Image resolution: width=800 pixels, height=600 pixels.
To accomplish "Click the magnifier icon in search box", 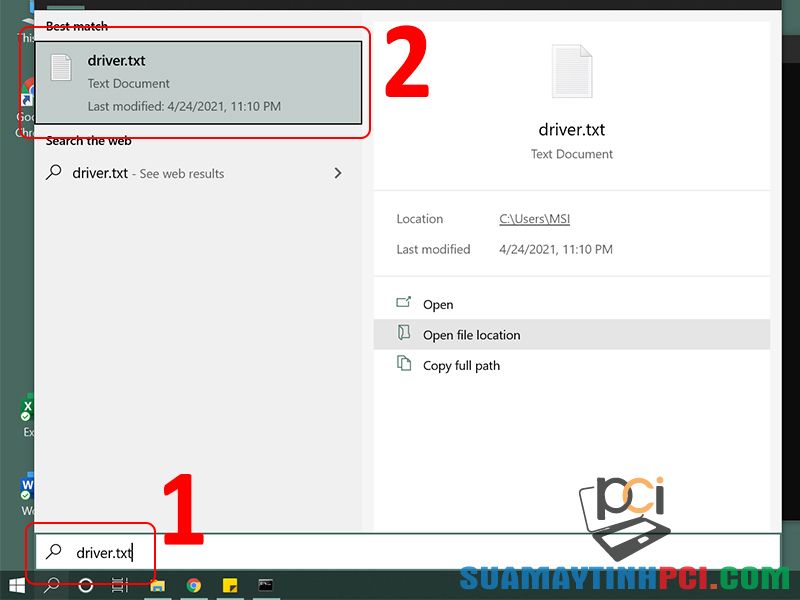I will tap(54, 552).
